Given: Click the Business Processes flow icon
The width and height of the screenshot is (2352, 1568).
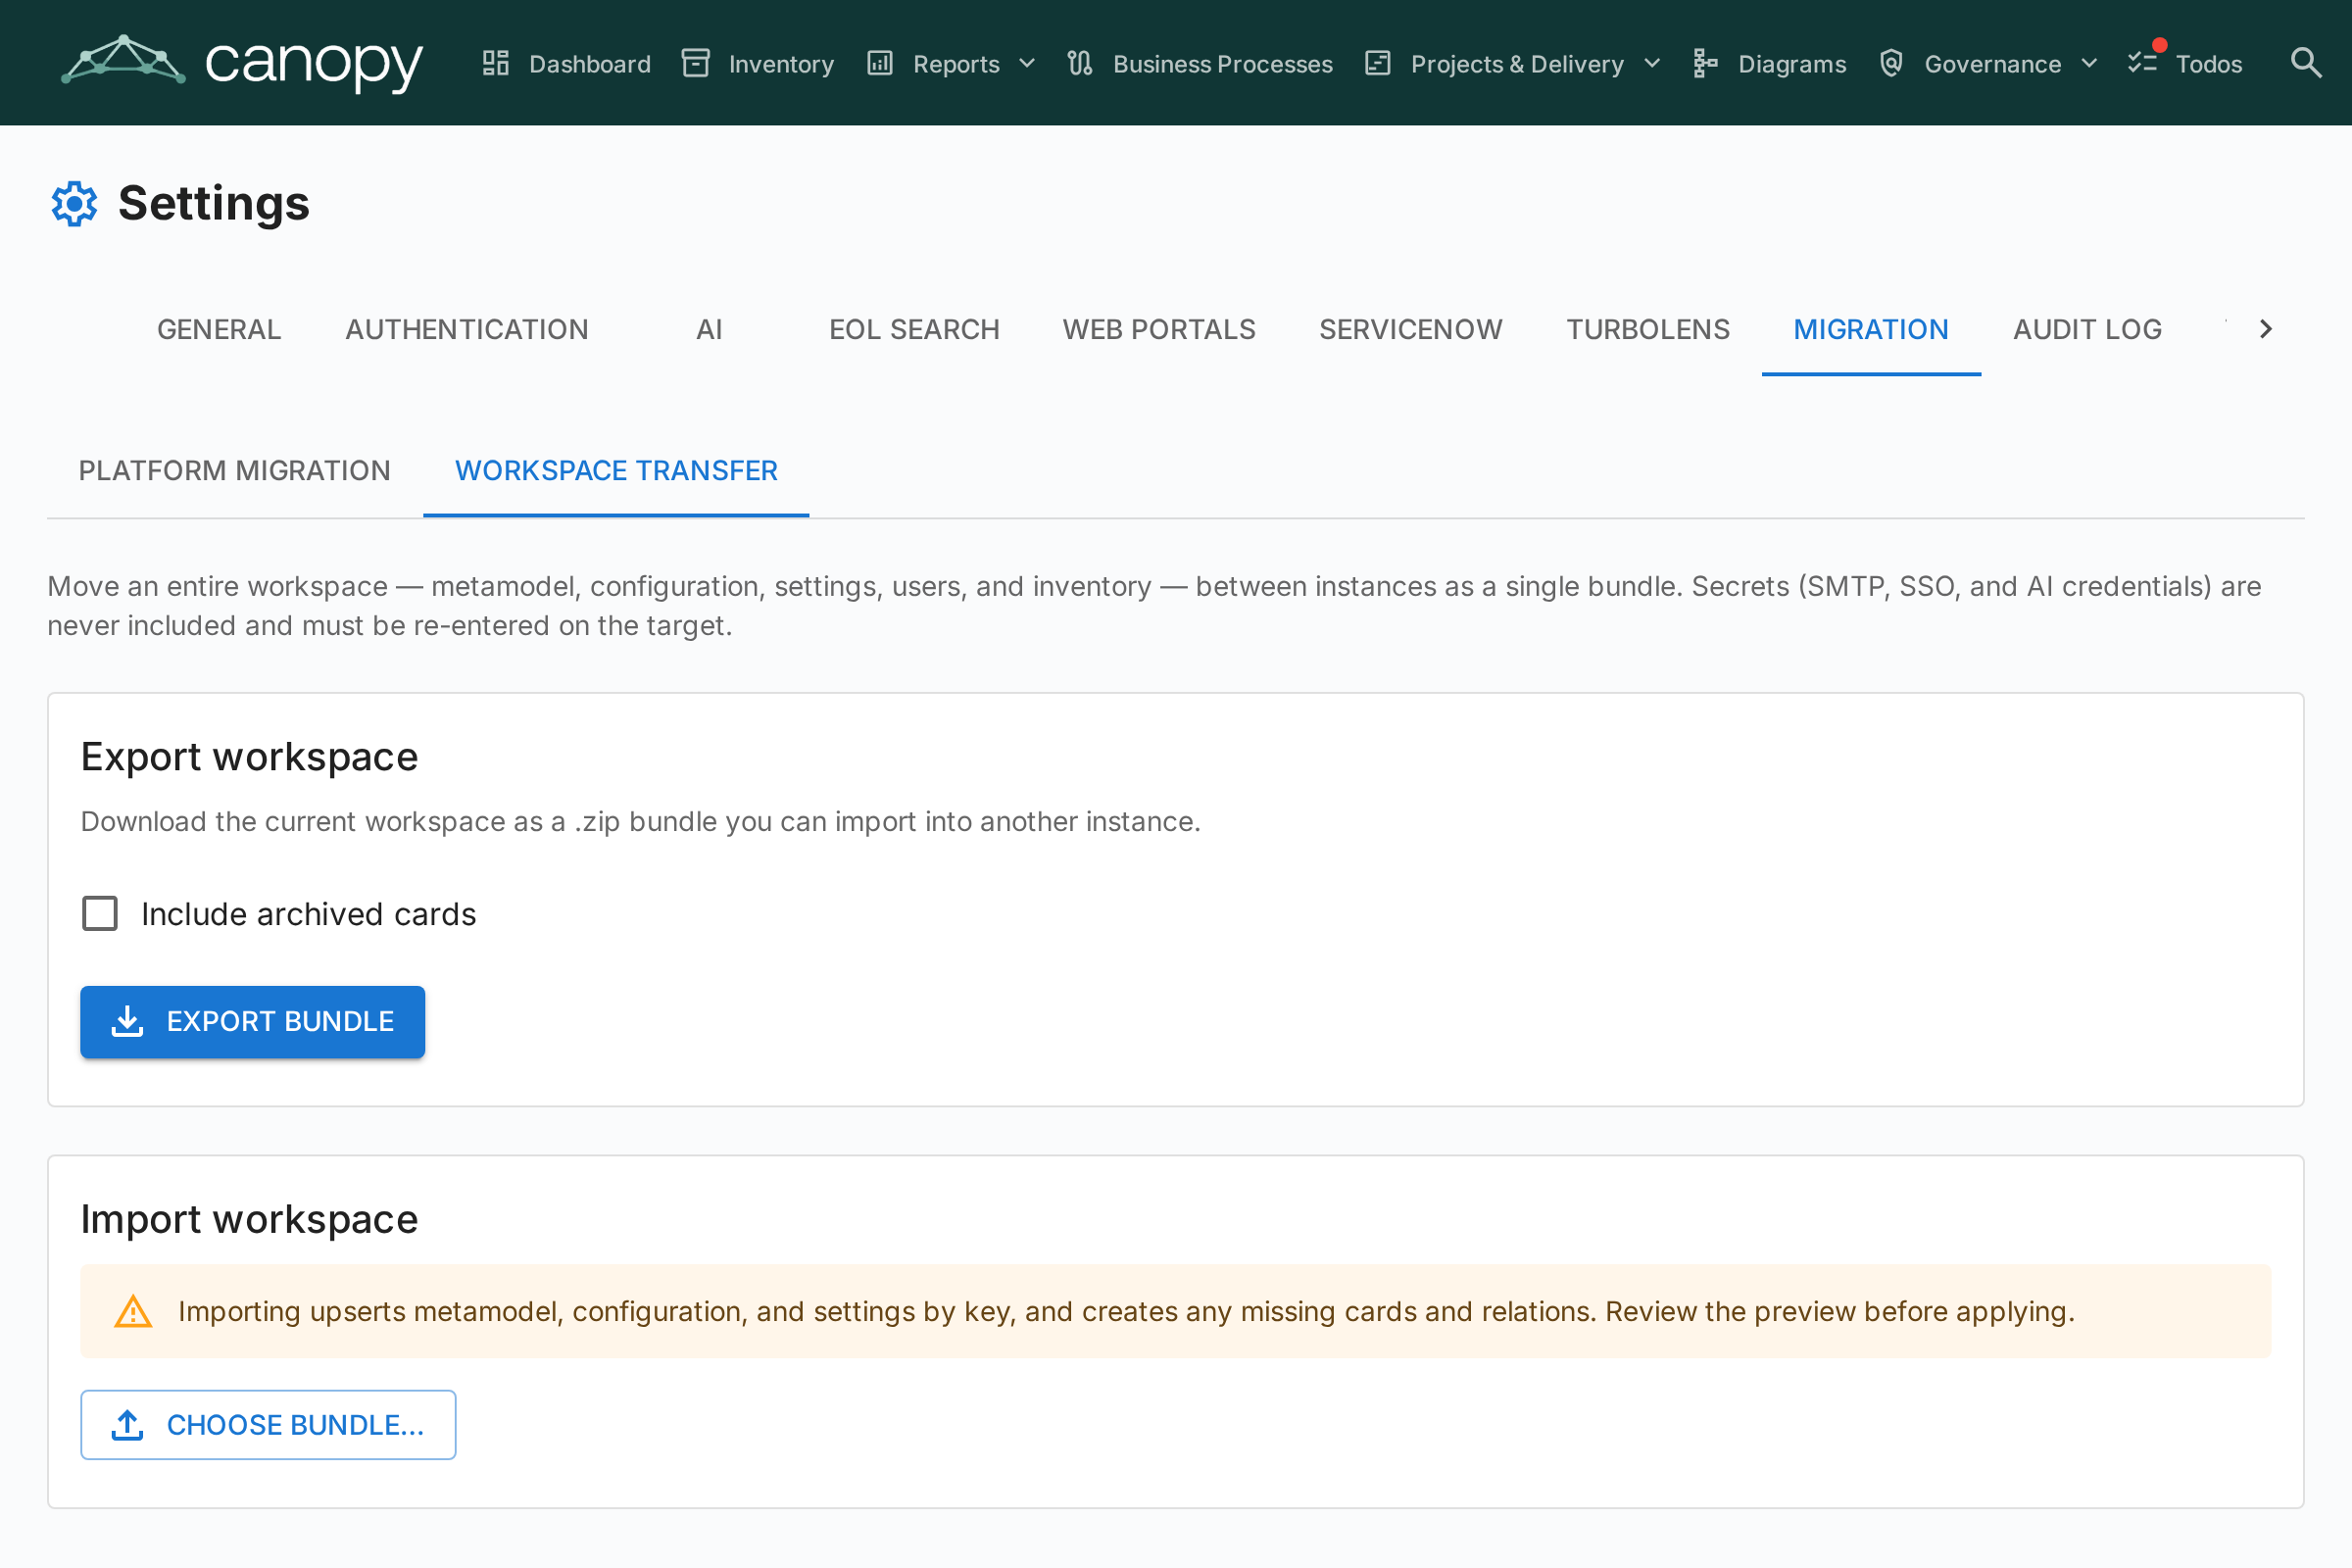Looking at the screenshot, I should 1080,63.
